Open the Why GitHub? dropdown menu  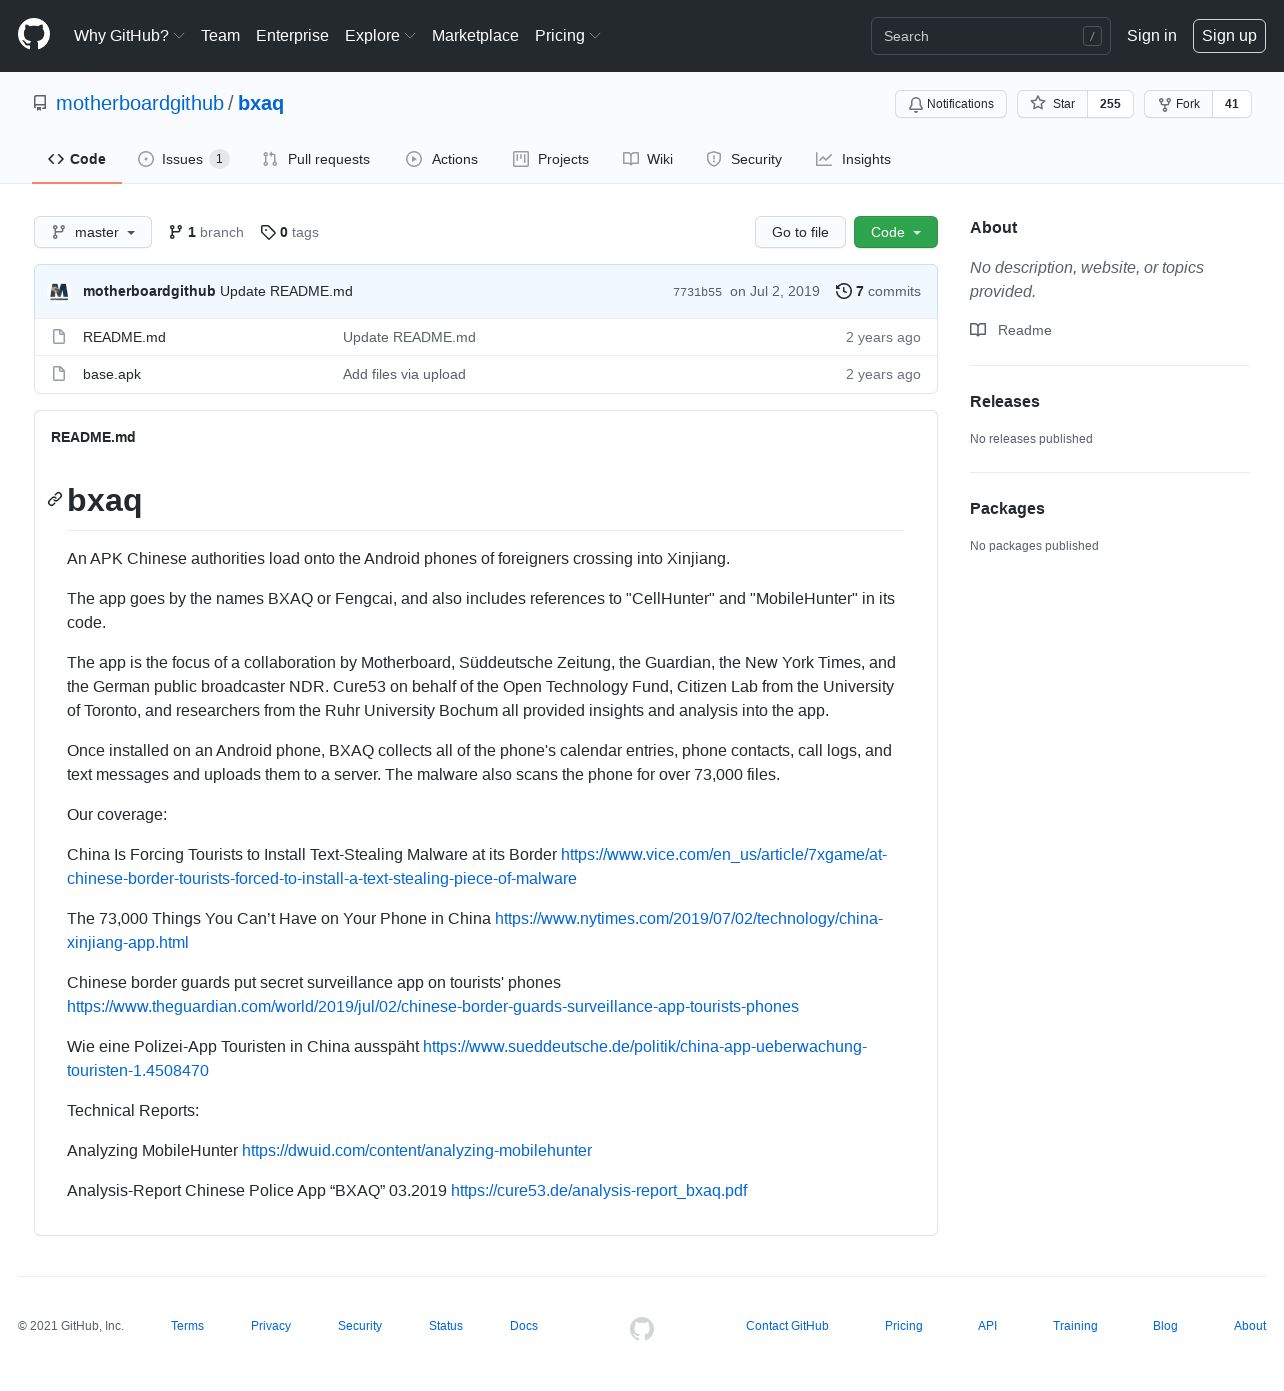129,35
